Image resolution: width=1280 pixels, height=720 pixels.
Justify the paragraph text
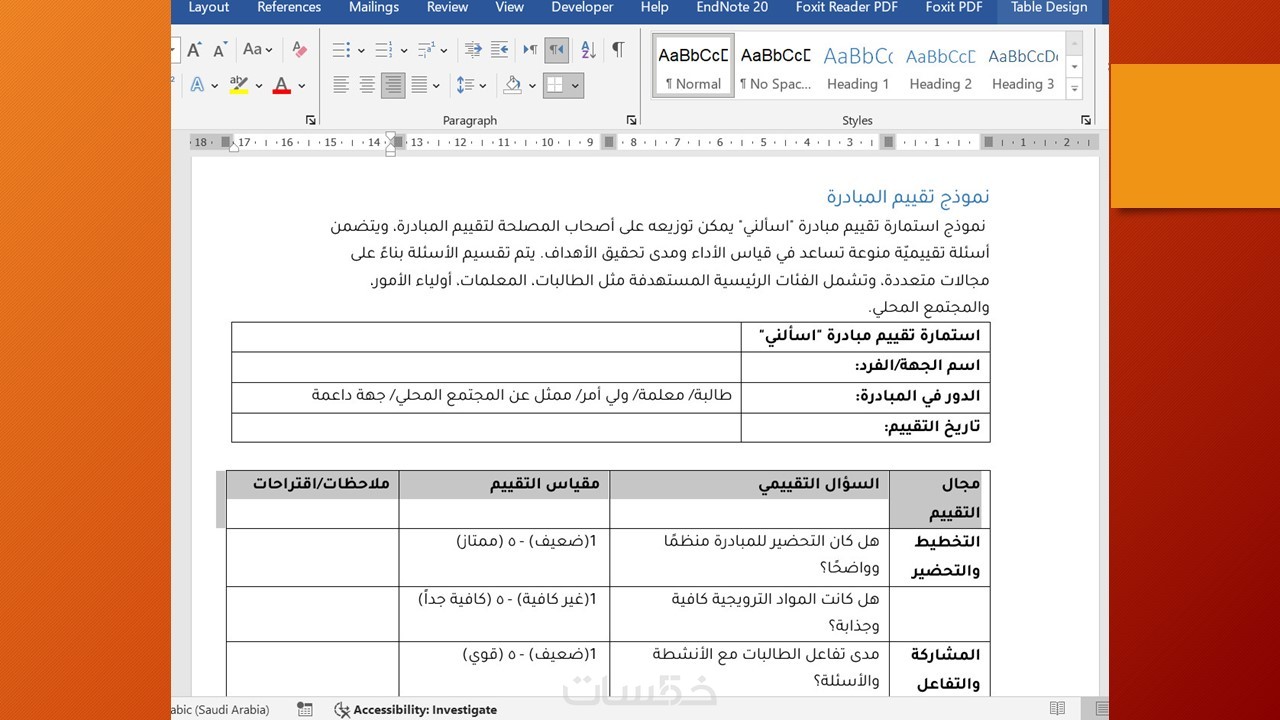(419, 85)
